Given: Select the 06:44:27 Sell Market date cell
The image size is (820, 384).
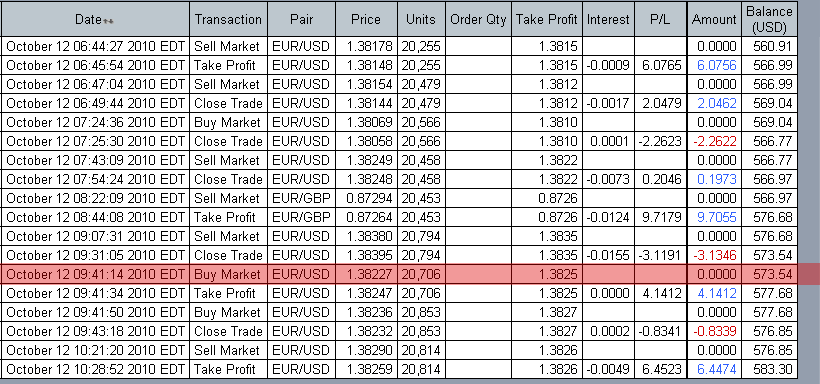Looking at the screenshot, I should point(96,47).
